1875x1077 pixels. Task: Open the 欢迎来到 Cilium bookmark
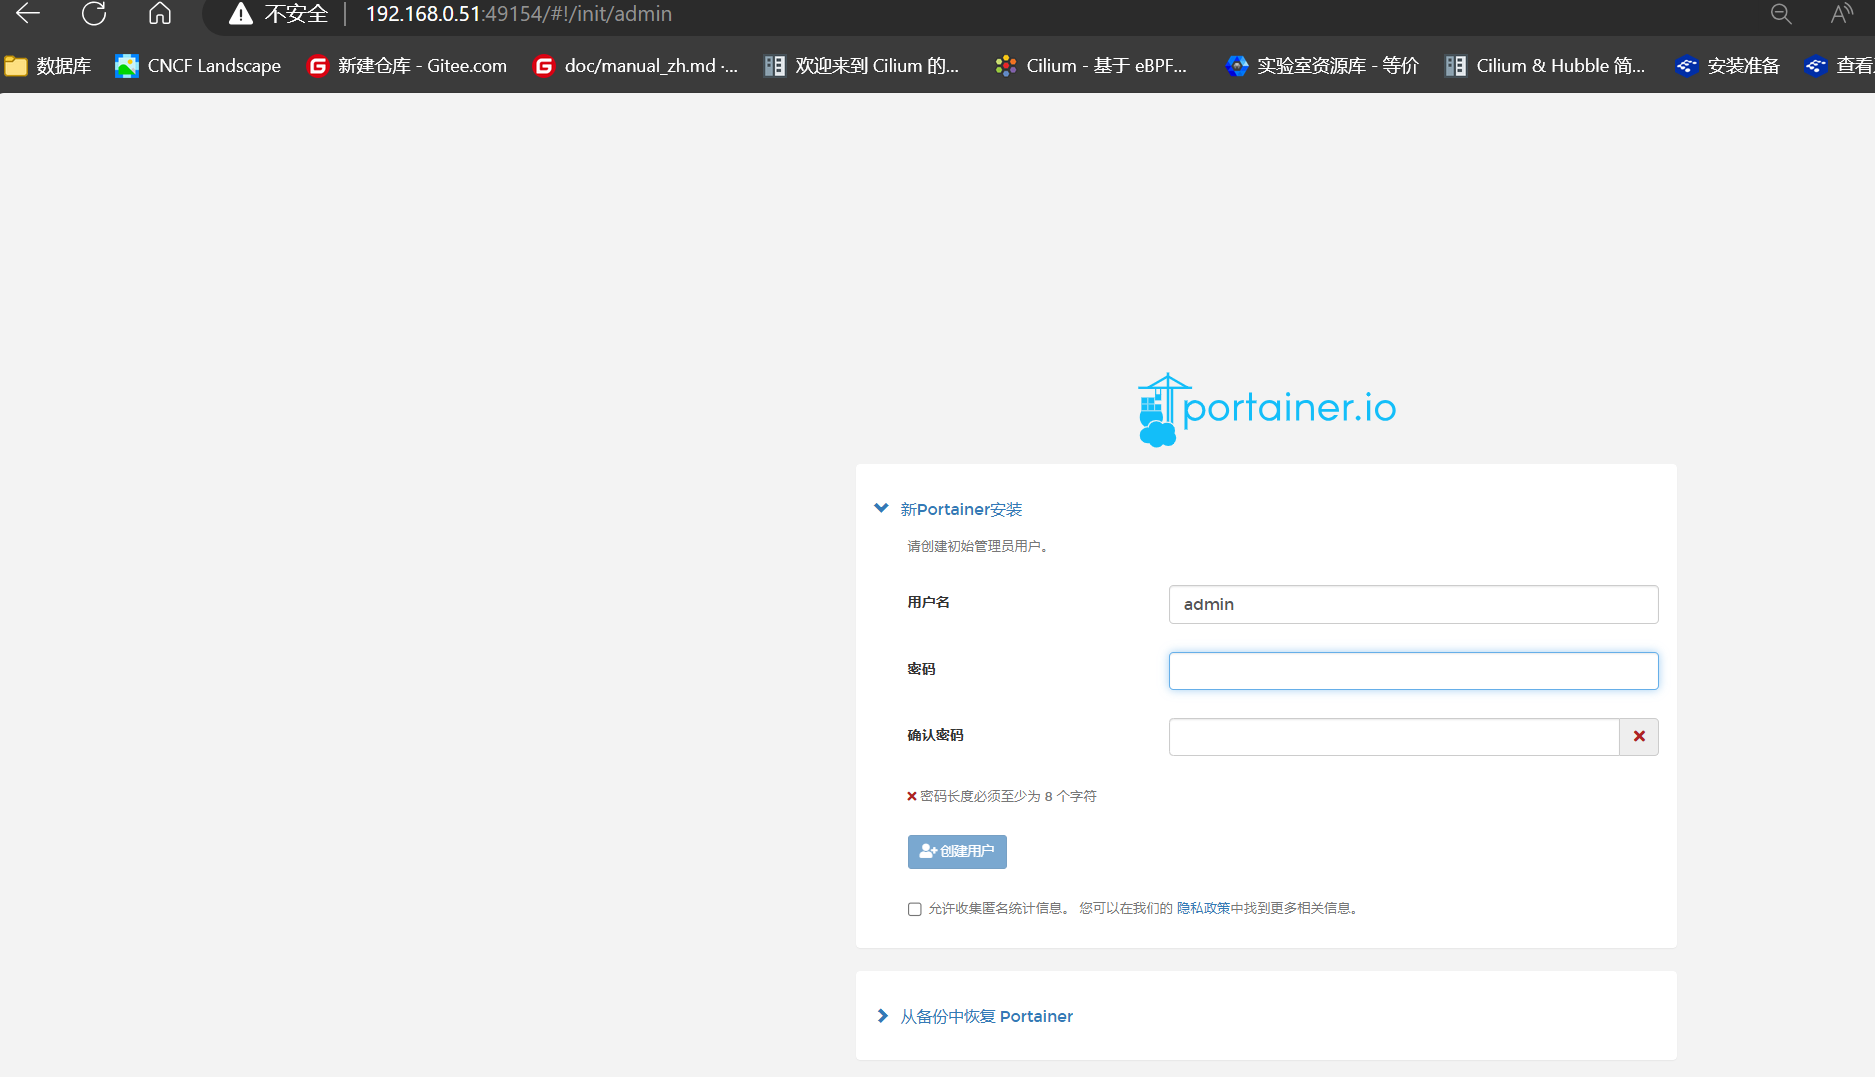pos(861,66)
